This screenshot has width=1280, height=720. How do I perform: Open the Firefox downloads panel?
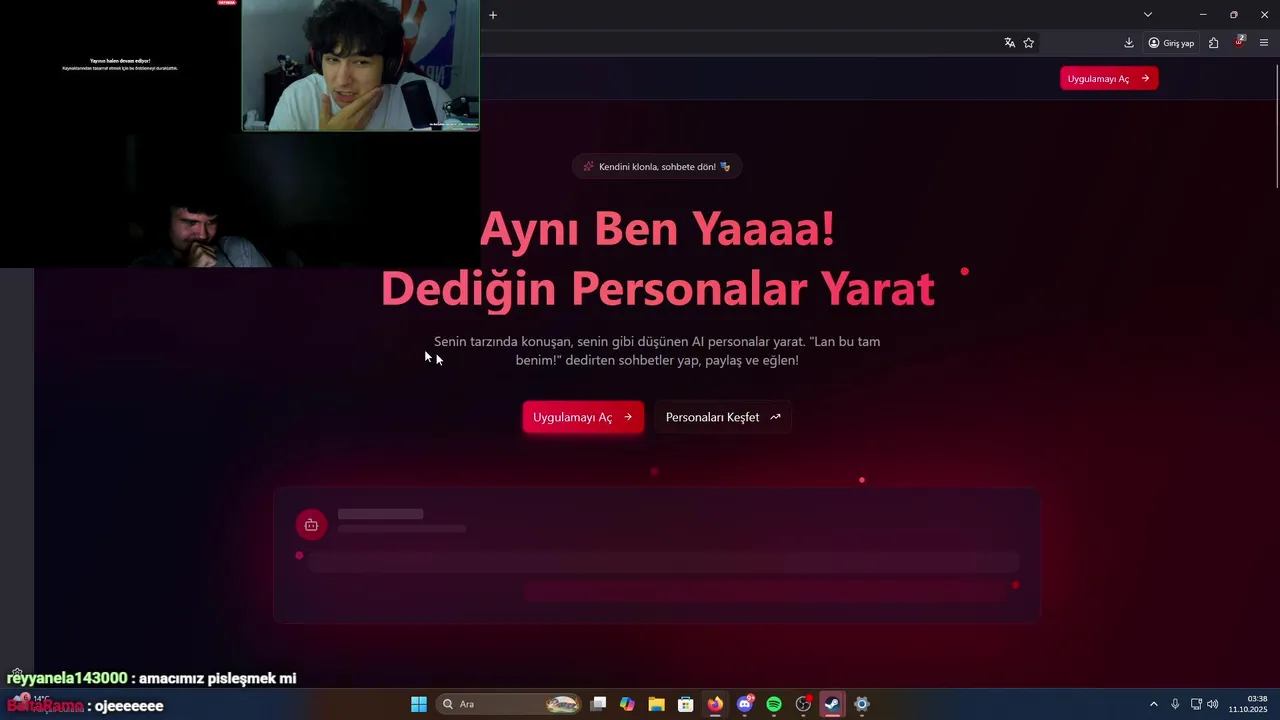tap(1129, 43)
